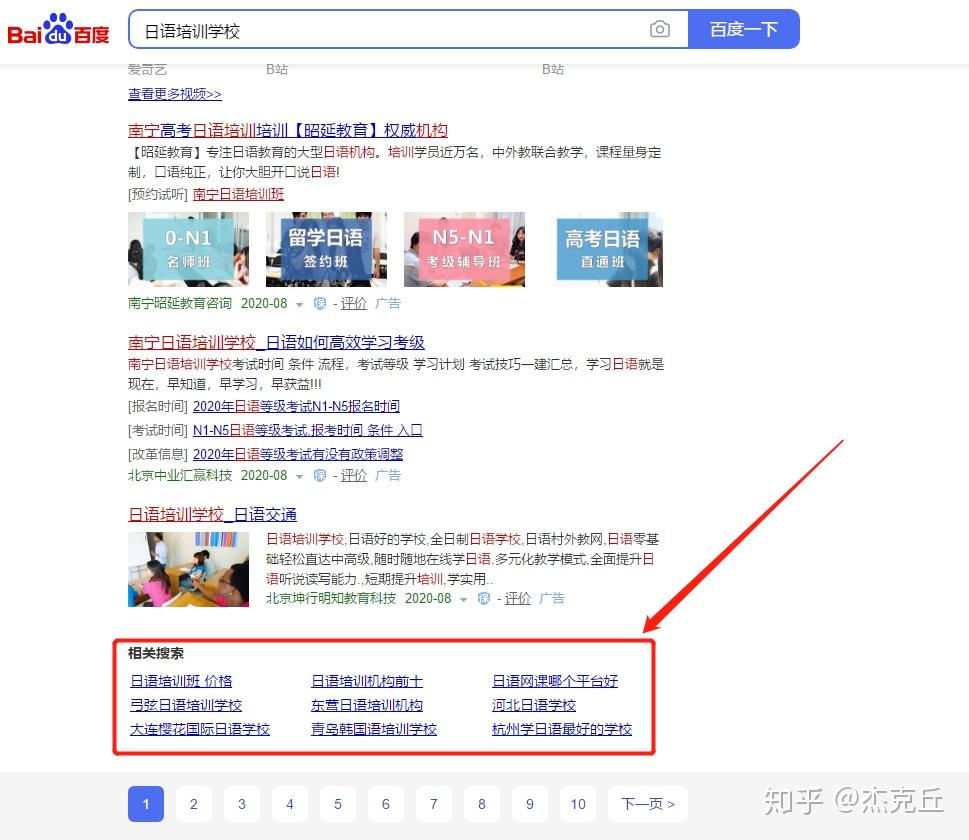Open 南宁日语培训学校_日语如何高效学习考级 result title
This screenshot has height=840, width=969.
pos(276,342)
